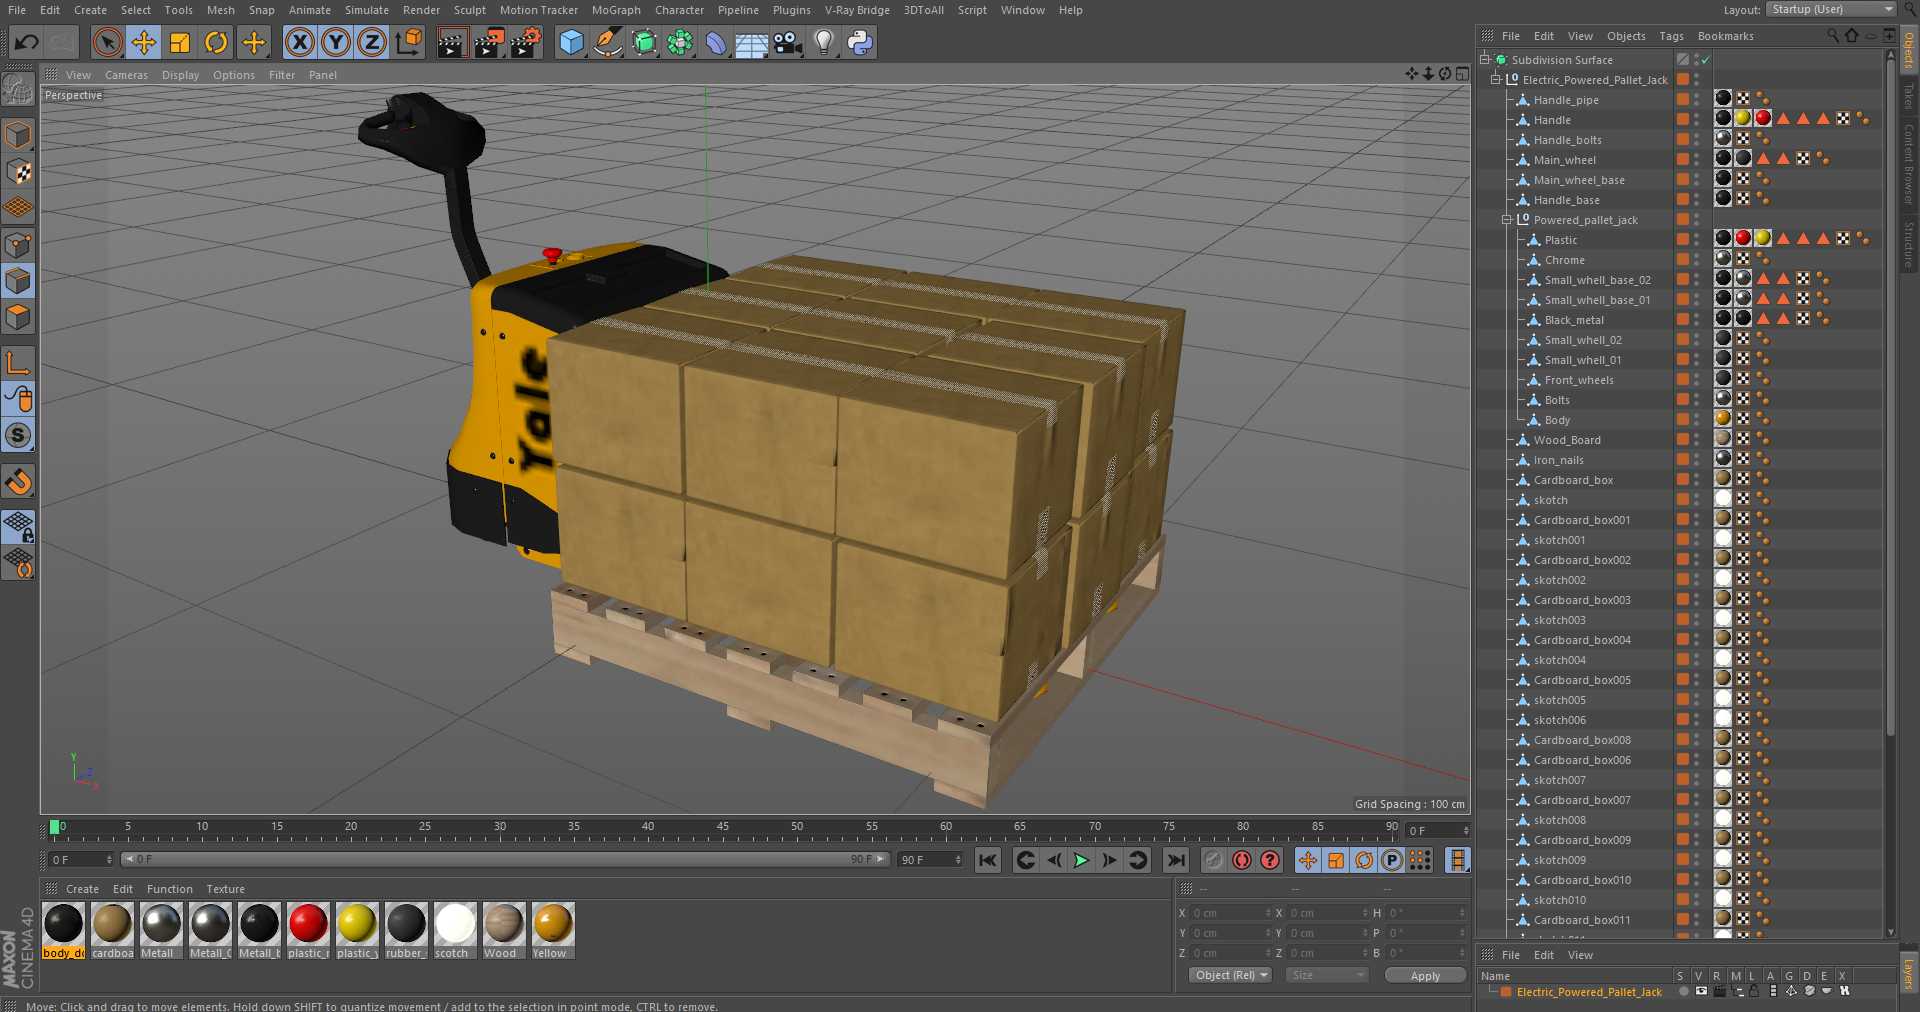Play animation forwards
Screen dimensions: 1920x1012
[x=1081, y=860]
